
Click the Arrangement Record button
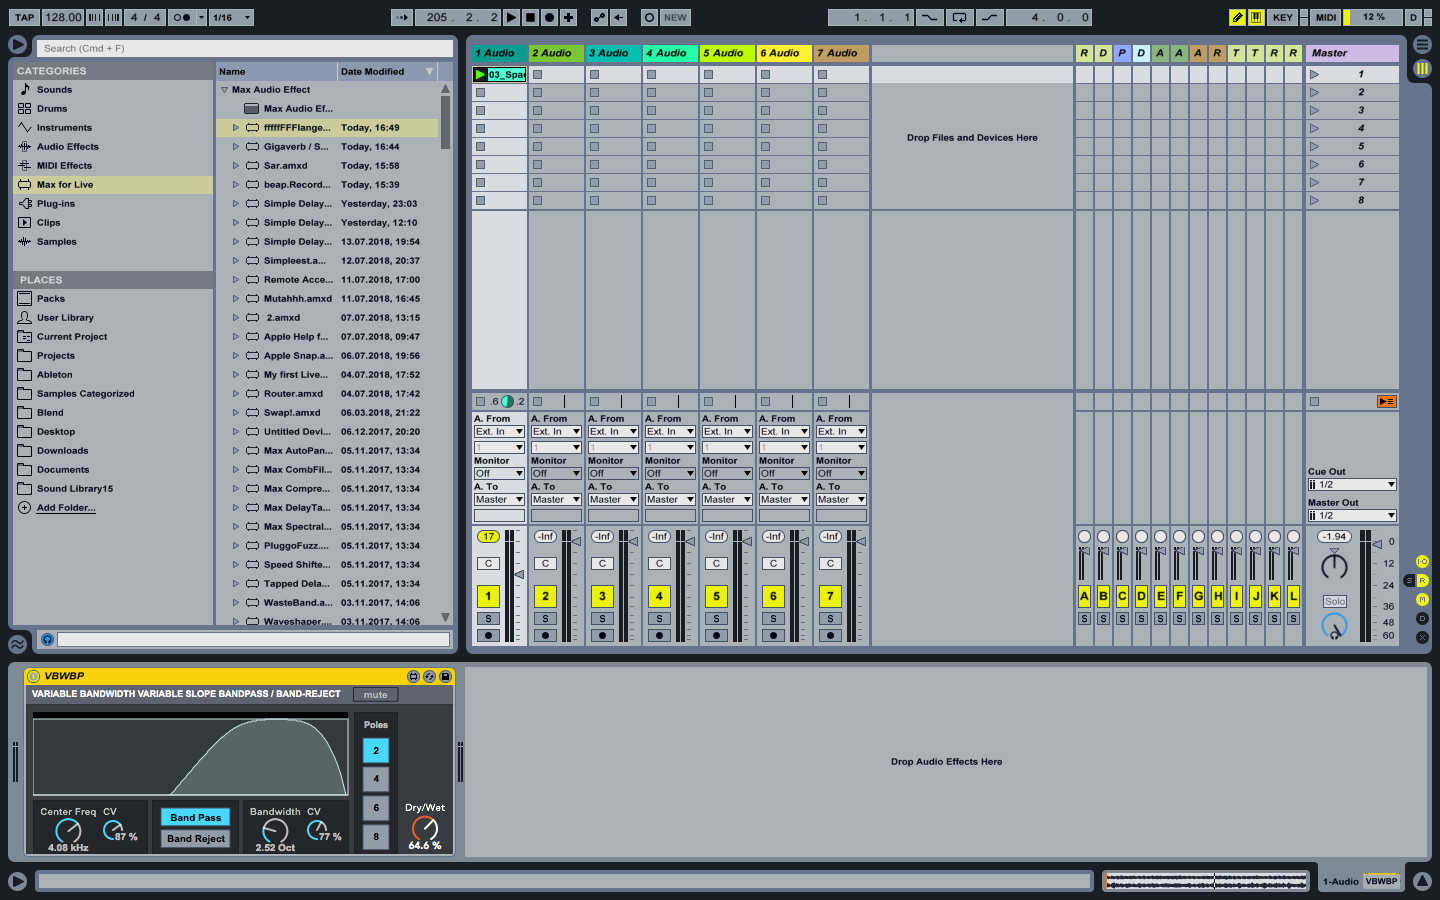549,17
